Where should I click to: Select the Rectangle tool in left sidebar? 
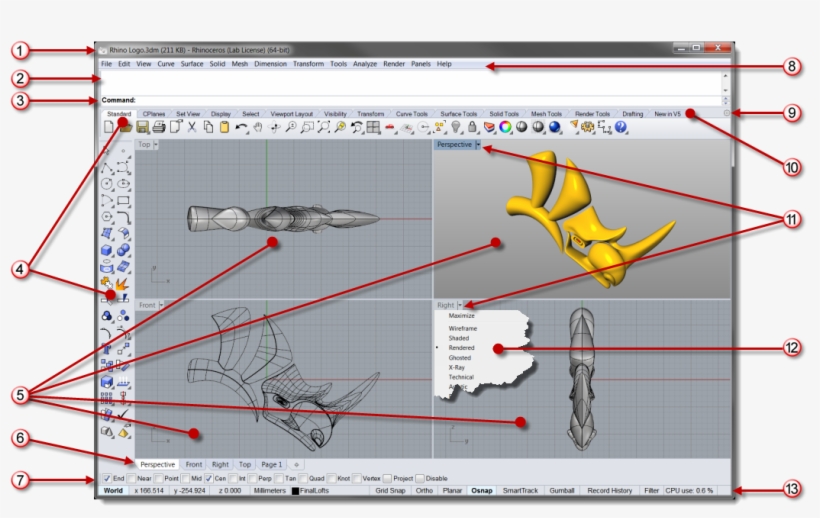coord(123,201)
